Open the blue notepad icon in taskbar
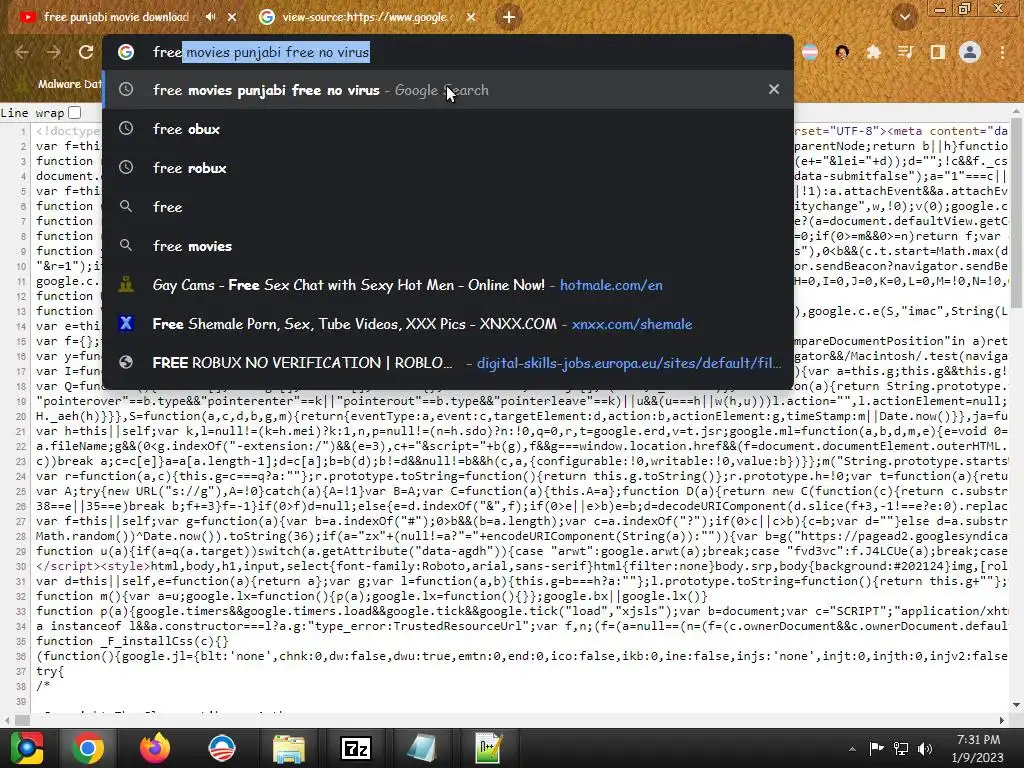The image size is (1024, 768). (422, 748)
